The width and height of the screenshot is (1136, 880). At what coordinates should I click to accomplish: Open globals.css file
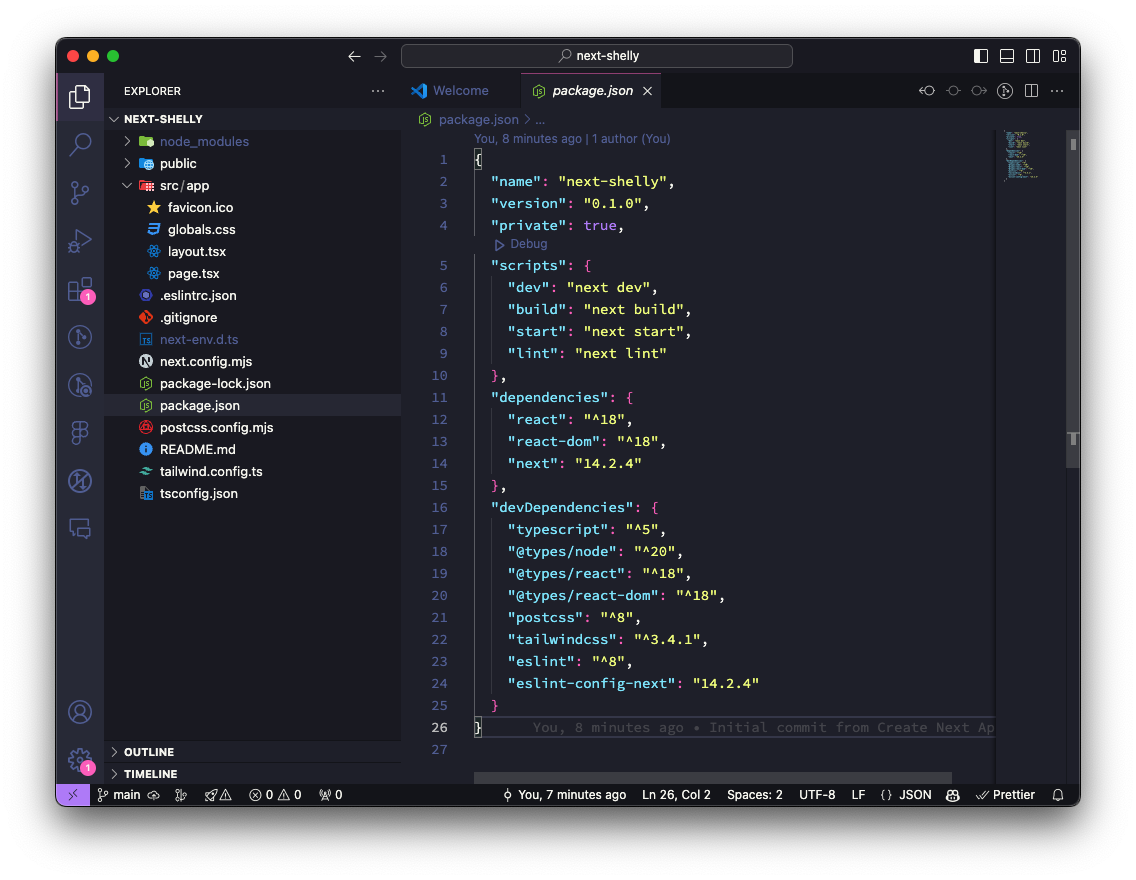coord(252,230)
